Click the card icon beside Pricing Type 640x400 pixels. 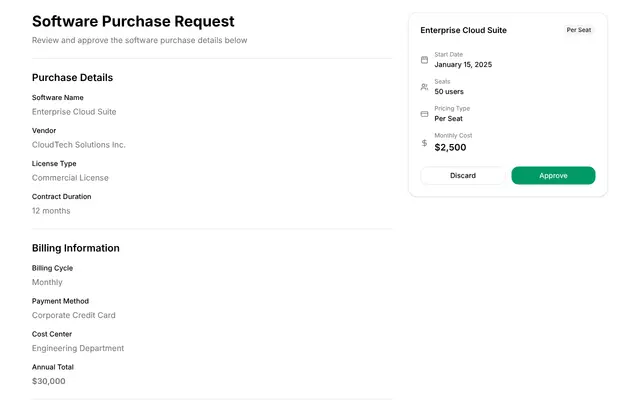pyautogui.click(x=424, y=114)
